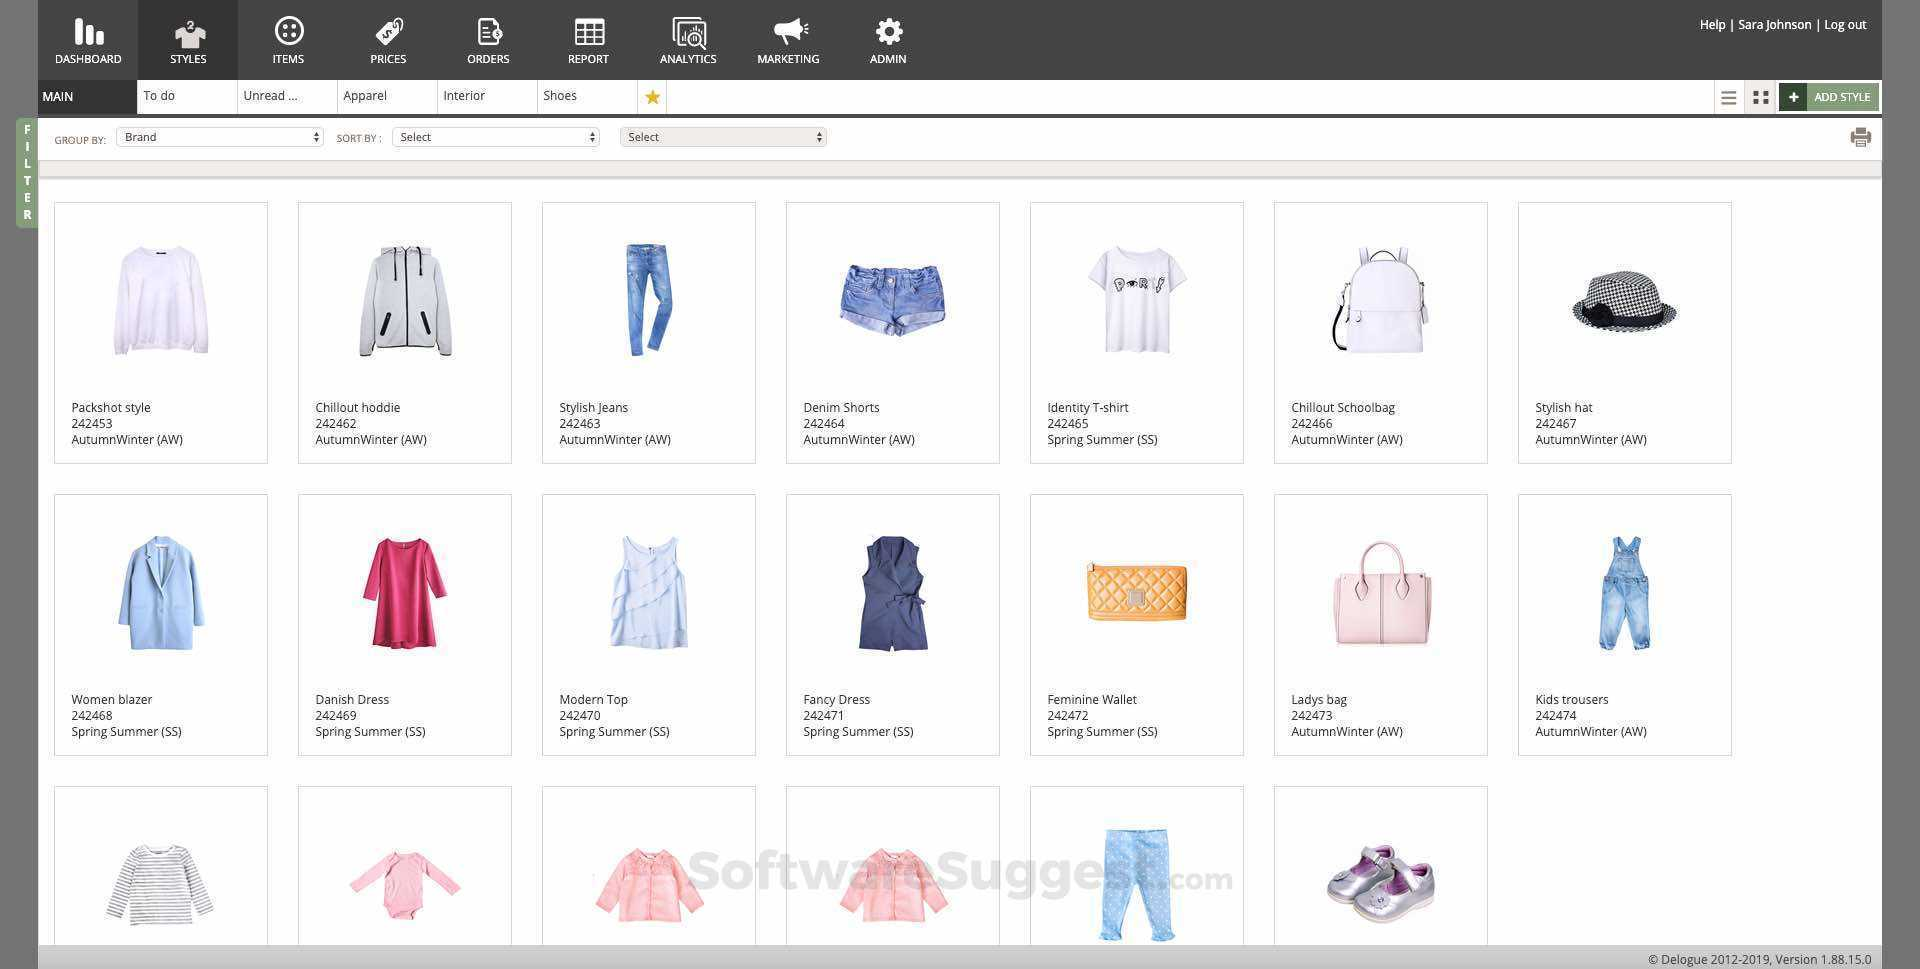
Task: Open the Marketing section
Action: click(788, 40)
